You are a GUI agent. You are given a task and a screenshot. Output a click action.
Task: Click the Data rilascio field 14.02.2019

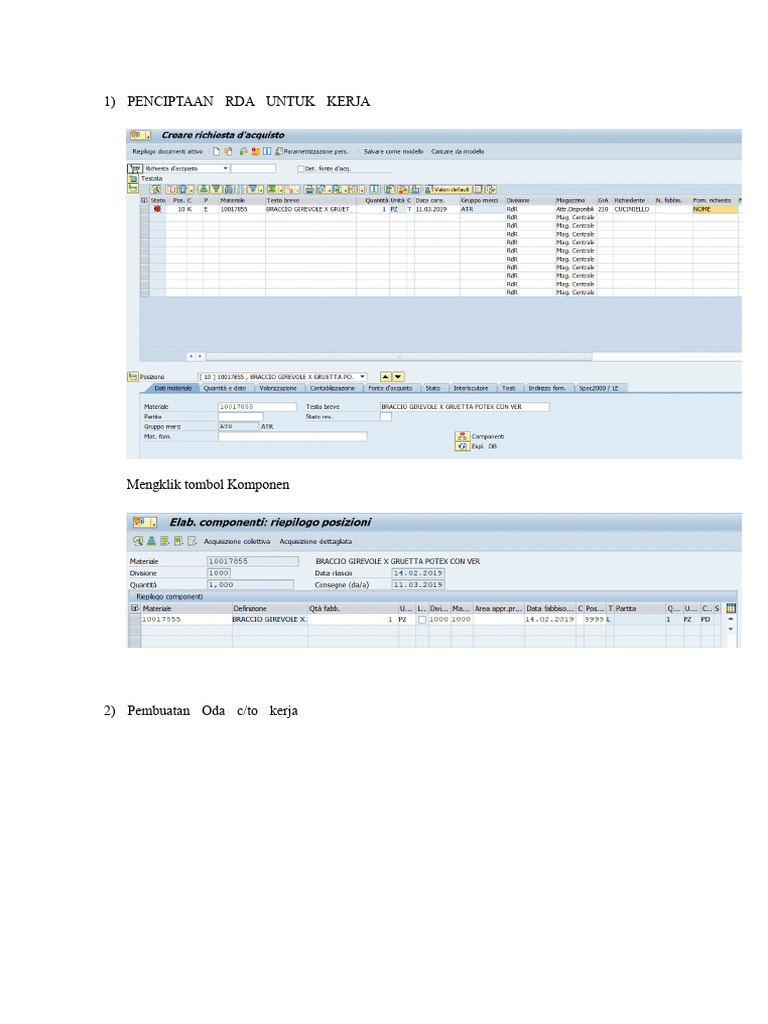tap(418, 573)
